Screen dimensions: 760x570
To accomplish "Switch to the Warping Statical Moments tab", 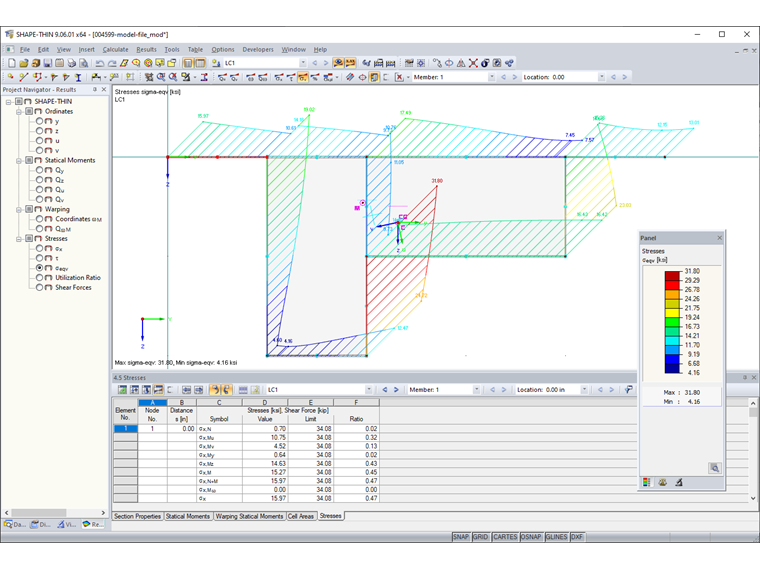I will [x=249, y=516].
